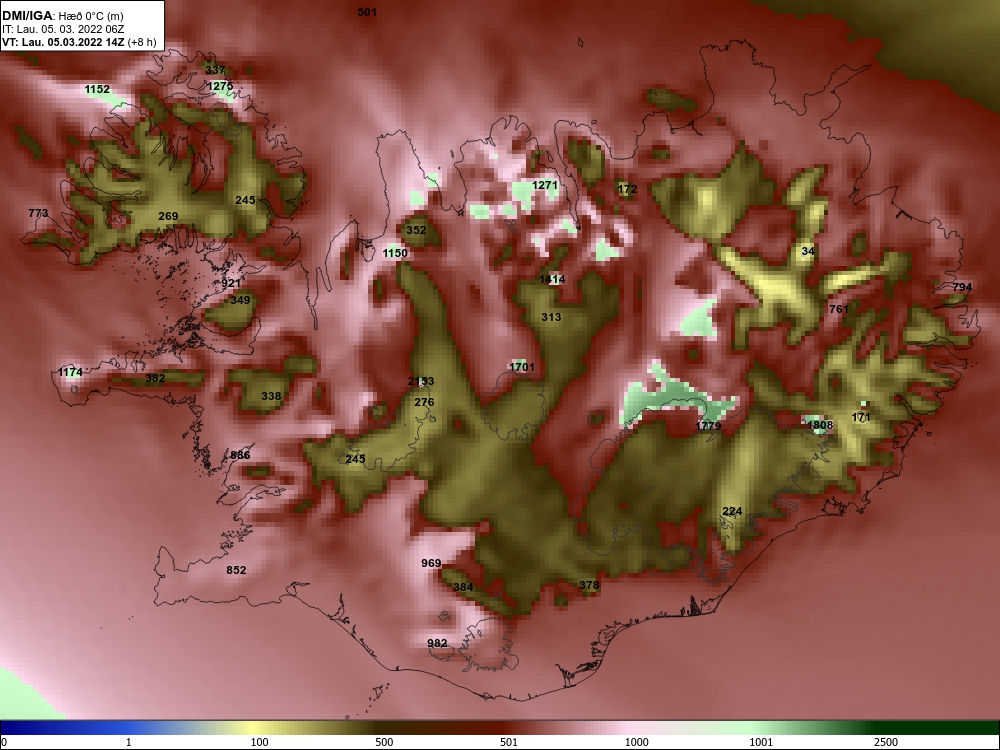Click the map value 794
The width and height of the screenshot is (1000, 750).
pyautogui.click(x=962, y=288)
